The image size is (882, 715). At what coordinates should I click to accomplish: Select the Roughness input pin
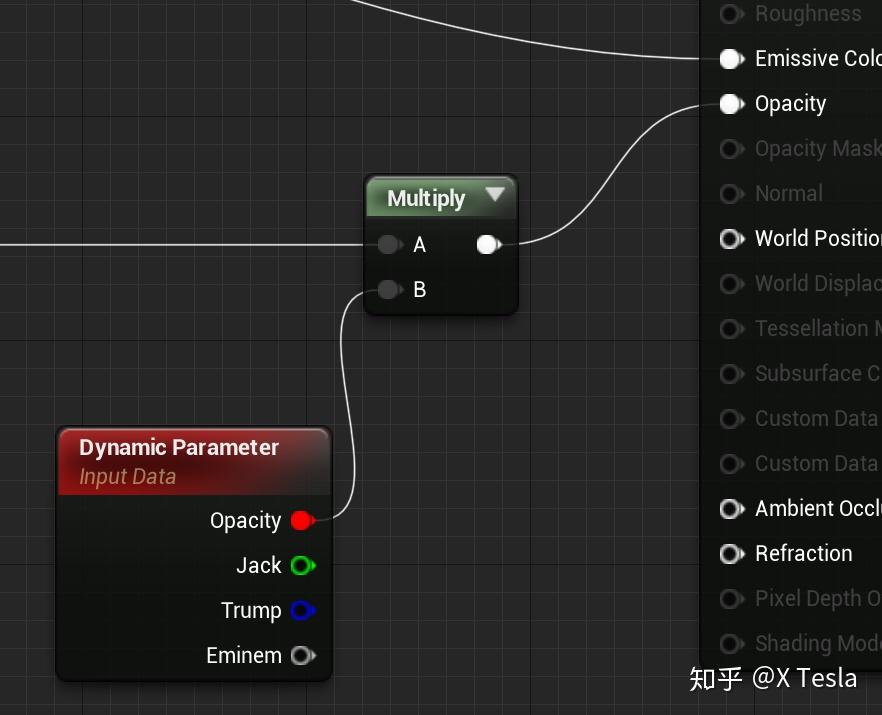point(731,14)
